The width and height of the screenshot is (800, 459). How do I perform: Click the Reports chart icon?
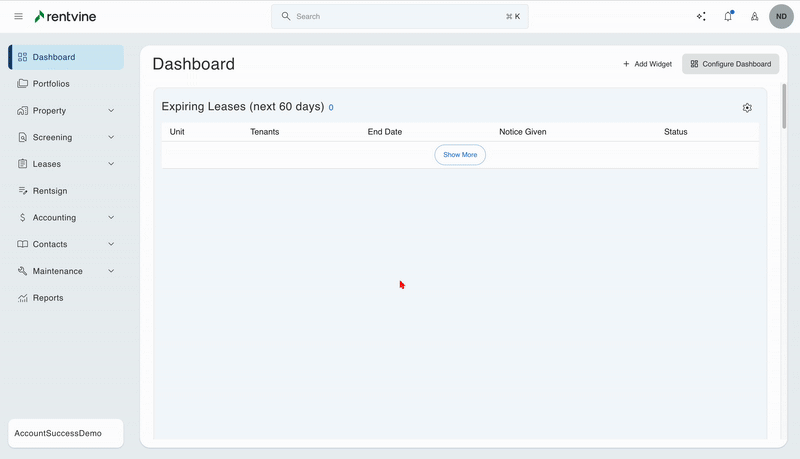[x=23, y=298]
